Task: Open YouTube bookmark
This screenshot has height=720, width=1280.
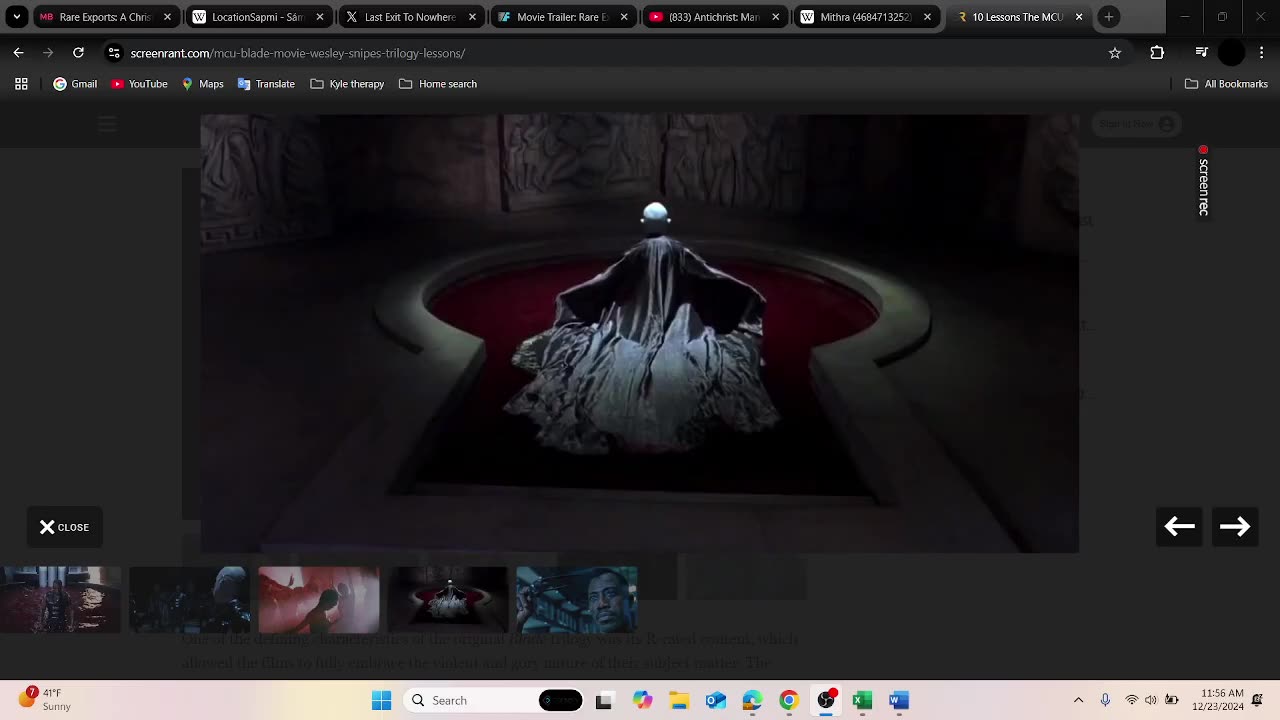Action: (x=139, y=84)
